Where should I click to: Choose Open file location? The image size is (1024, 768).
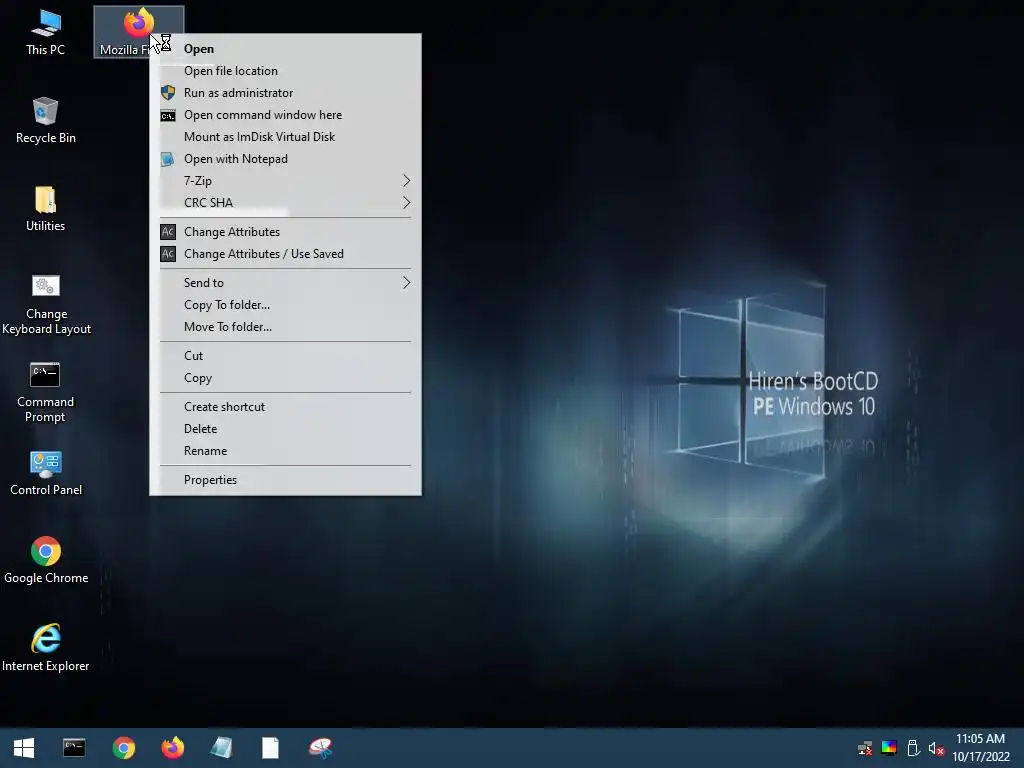[x=285, y=71]
